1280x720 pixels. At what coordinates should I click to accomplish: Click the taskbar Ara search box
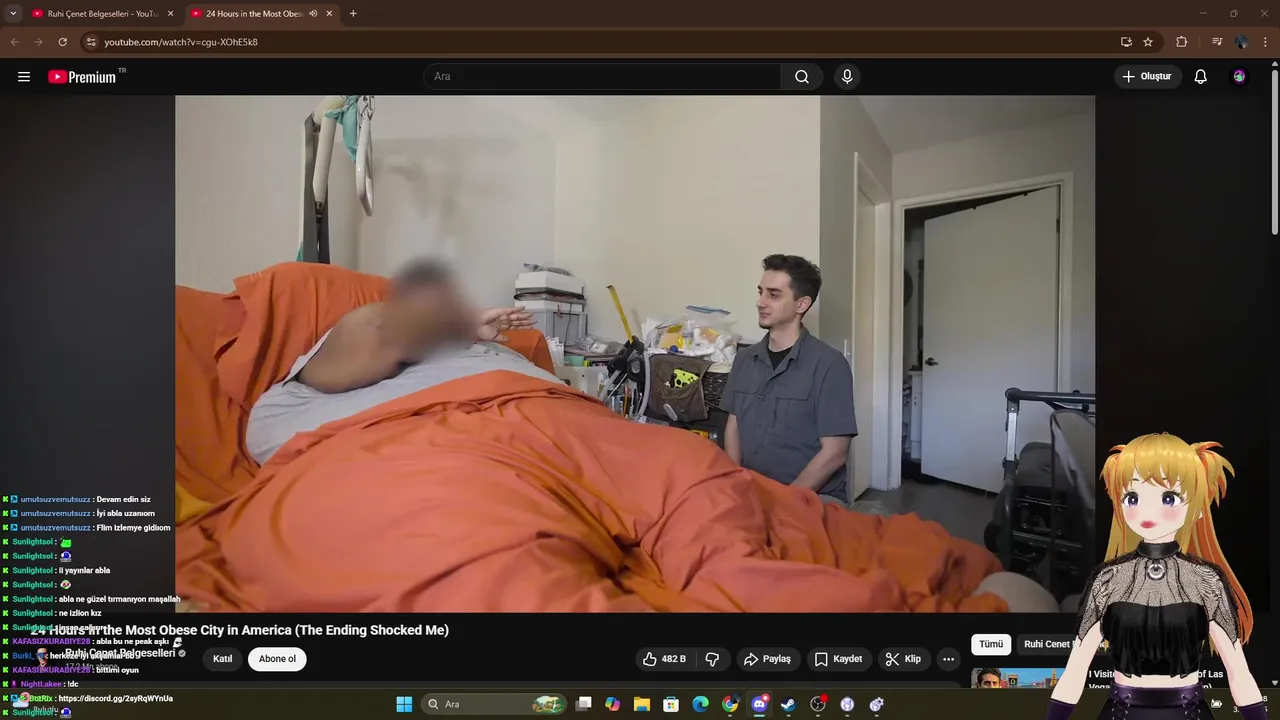(494, 704)
